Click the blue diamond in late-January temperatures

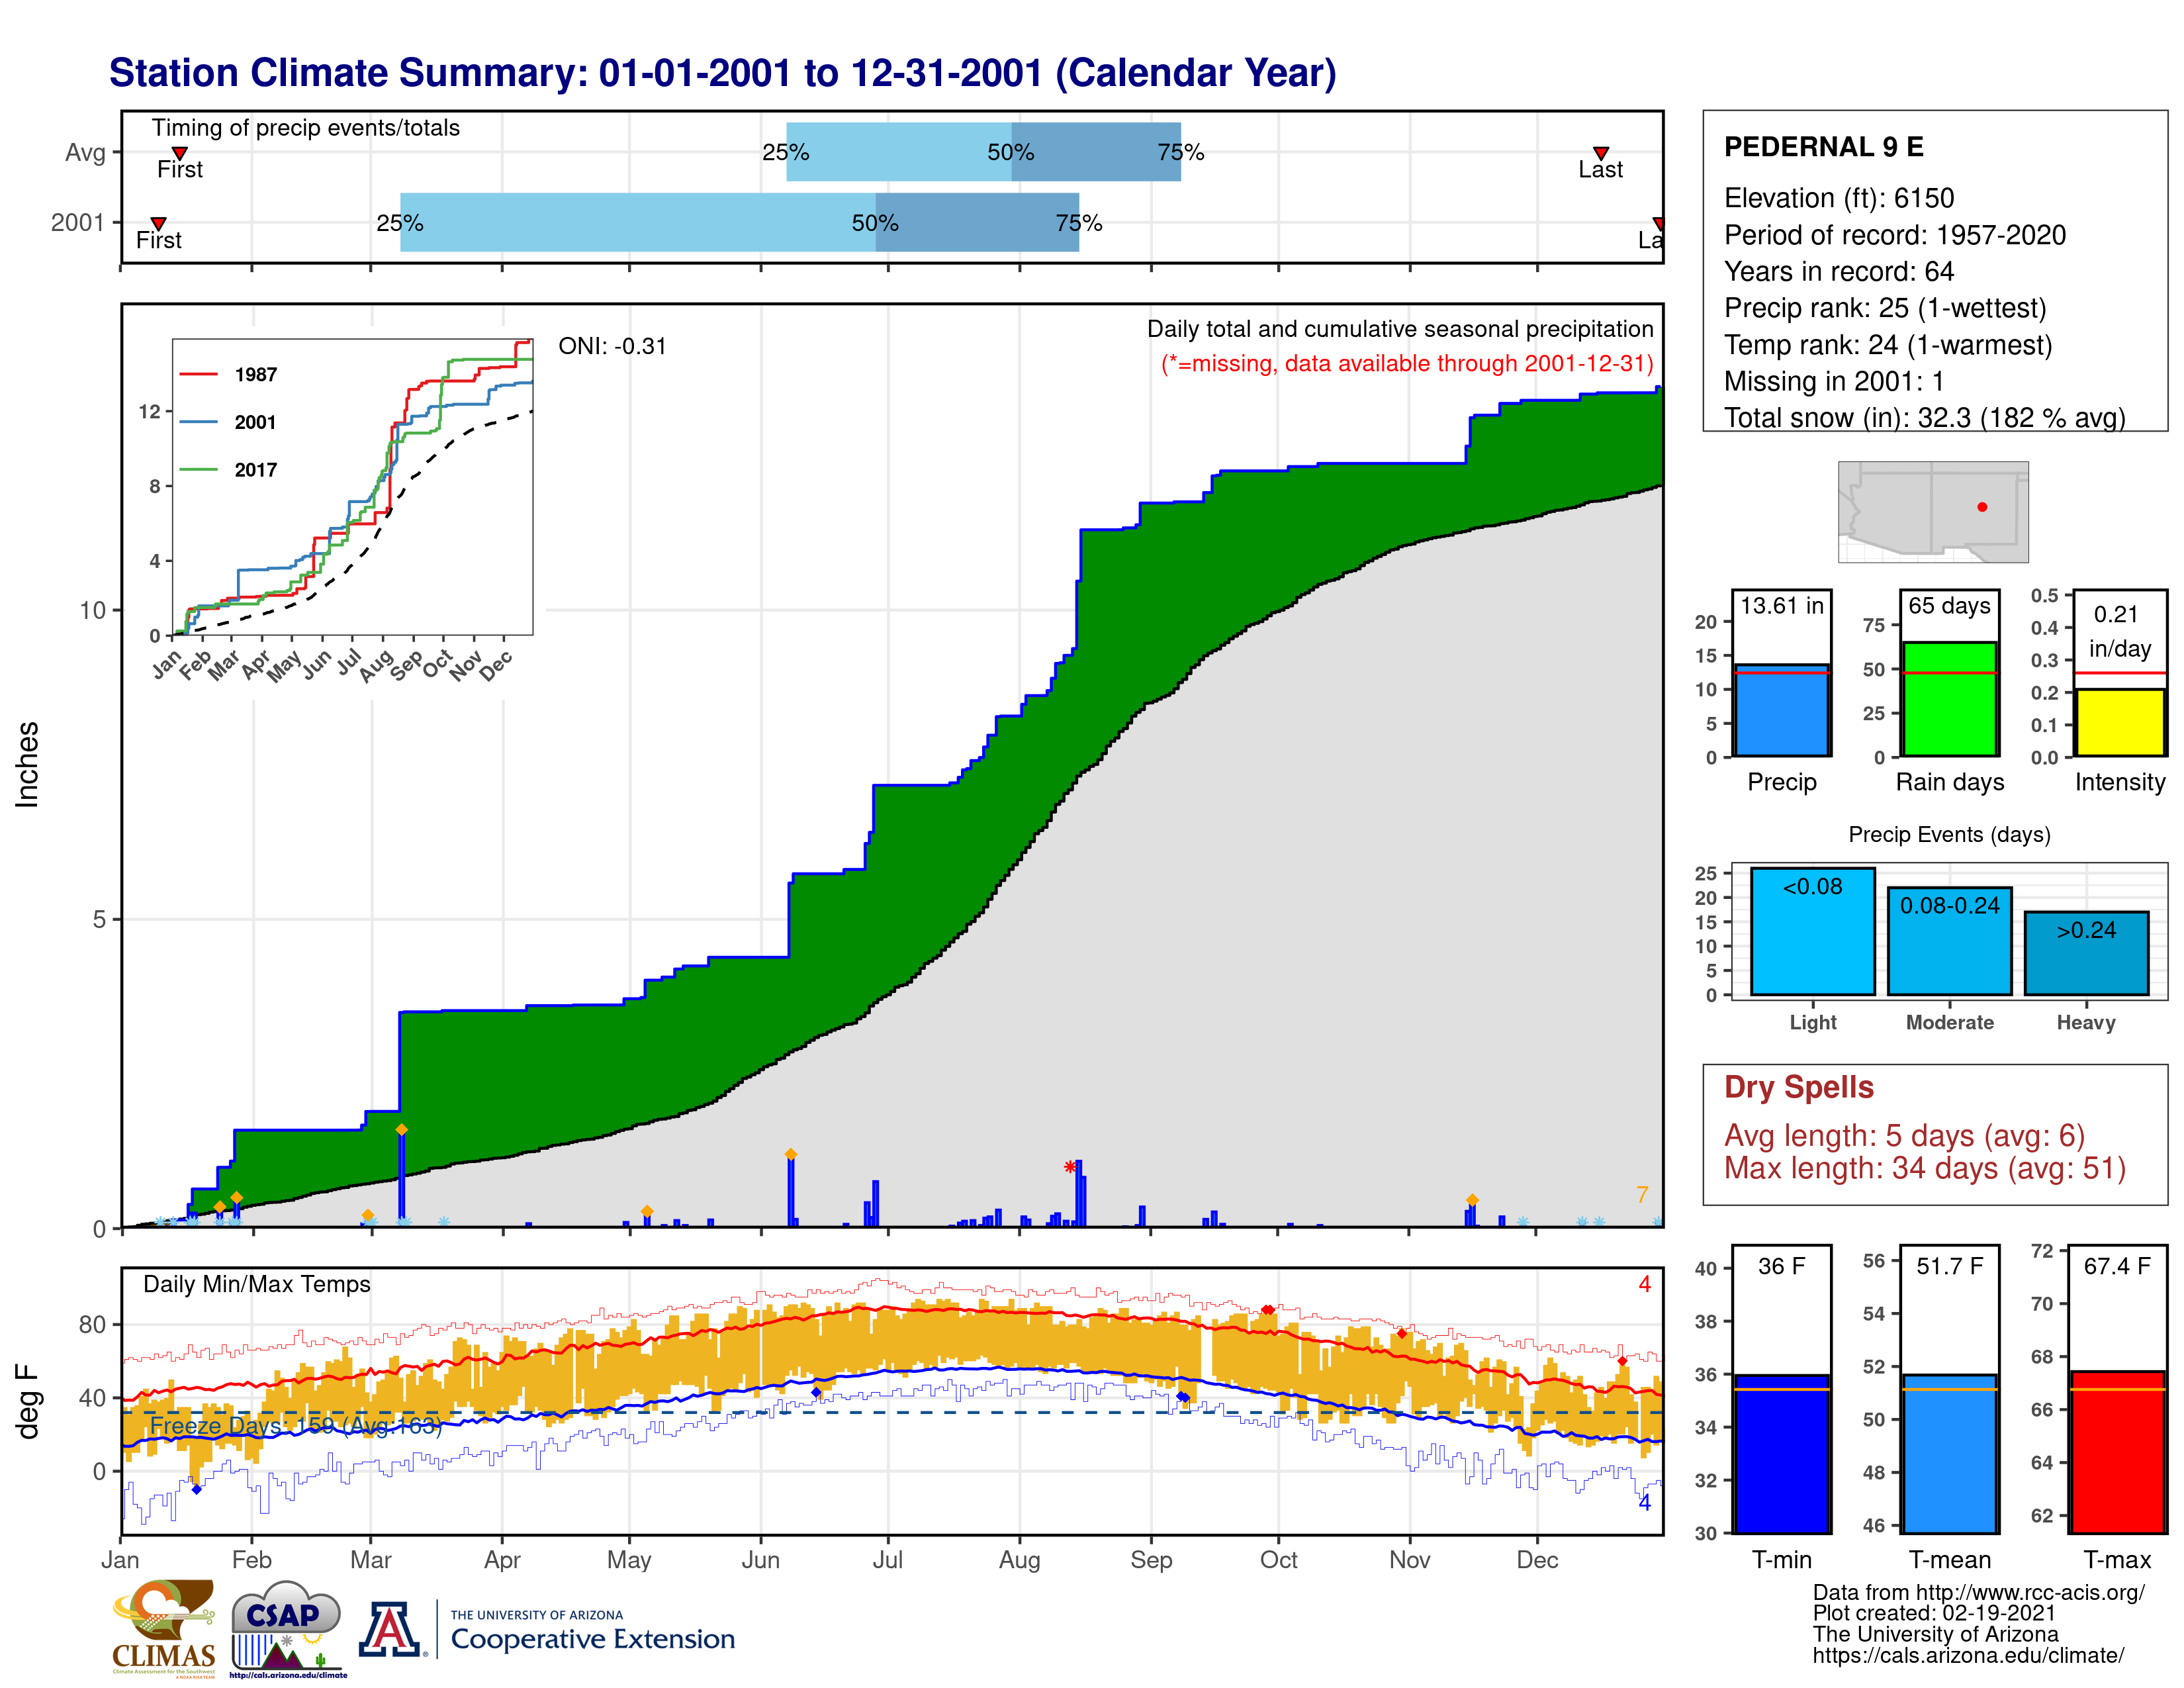pos(197,1489)
